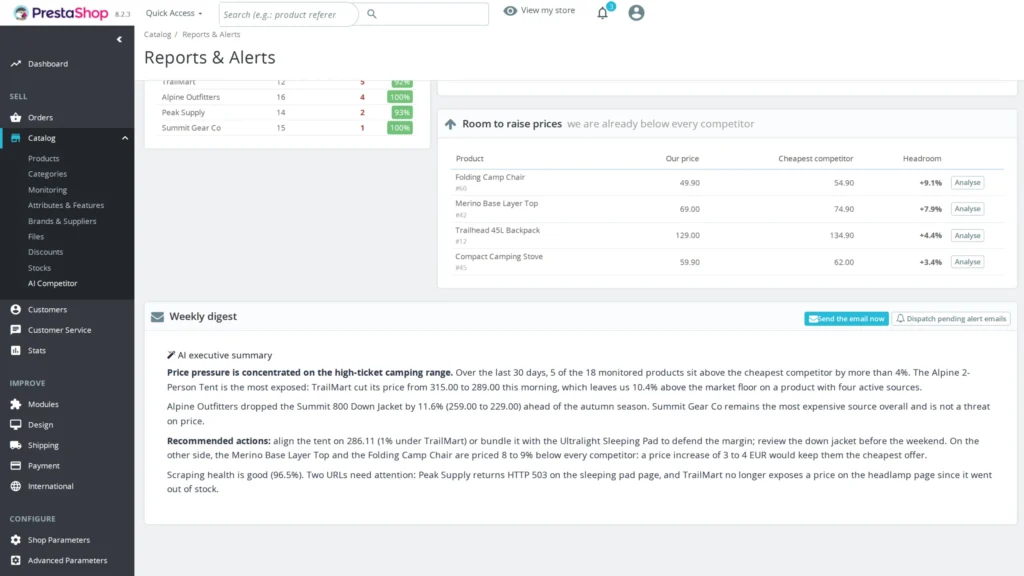Image resolution: width=1024 pixels, height=576 pixels.
Task: Open Products in Catalog submenu
Action: pos(44,159)
